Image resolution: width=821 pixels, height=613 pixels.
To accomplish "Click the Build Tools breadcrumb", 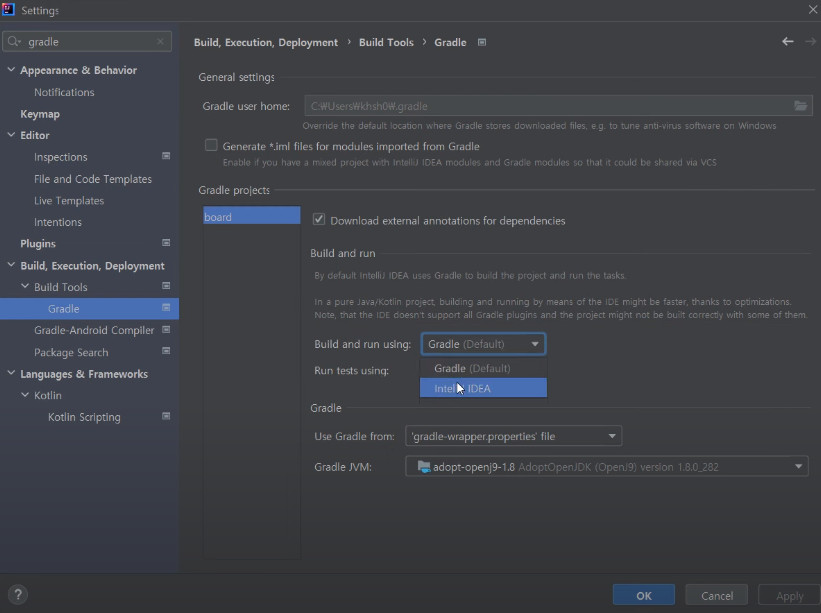I will tap(386, 42).
